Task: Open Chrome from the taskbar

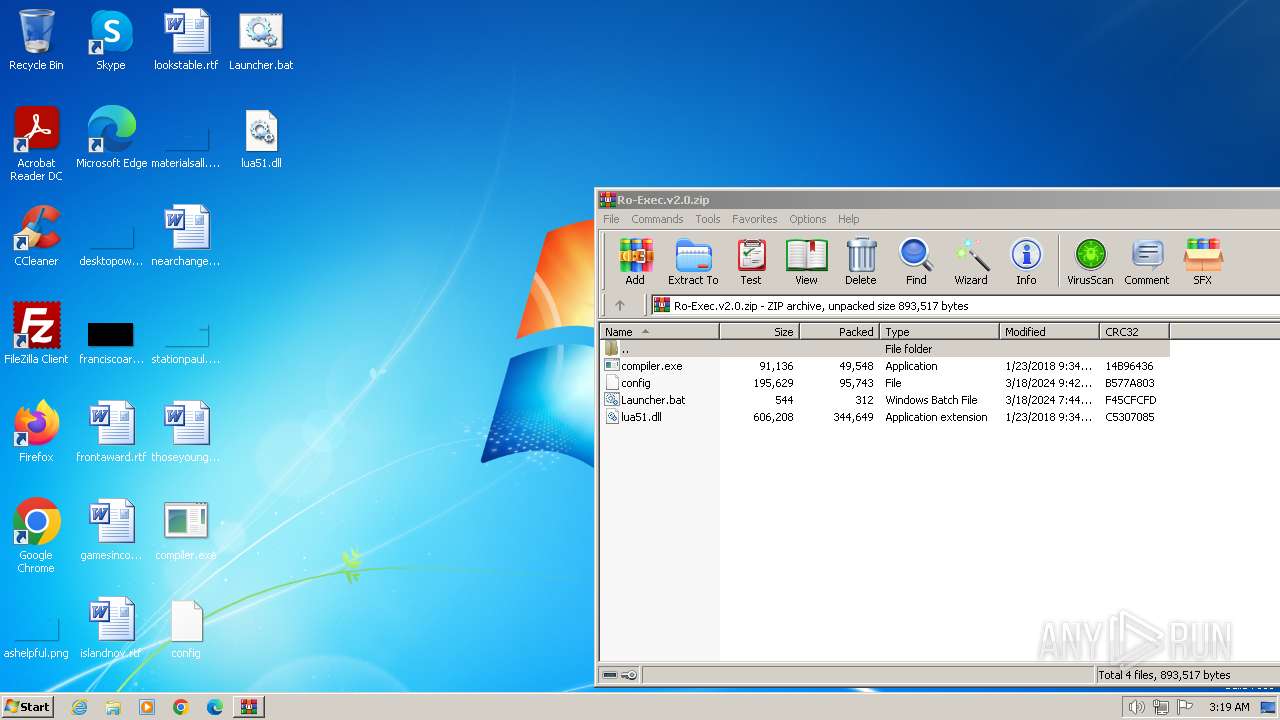Action: (x=180, y=707)
